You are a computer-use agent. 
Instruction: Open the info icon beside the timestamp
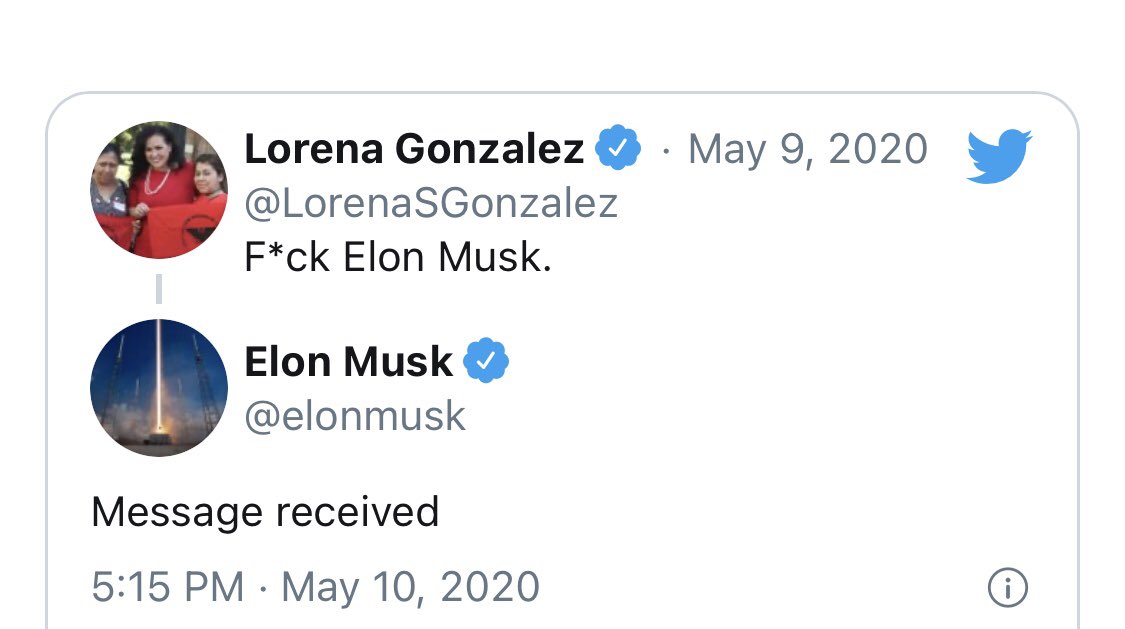click(x=1007, y=588)
